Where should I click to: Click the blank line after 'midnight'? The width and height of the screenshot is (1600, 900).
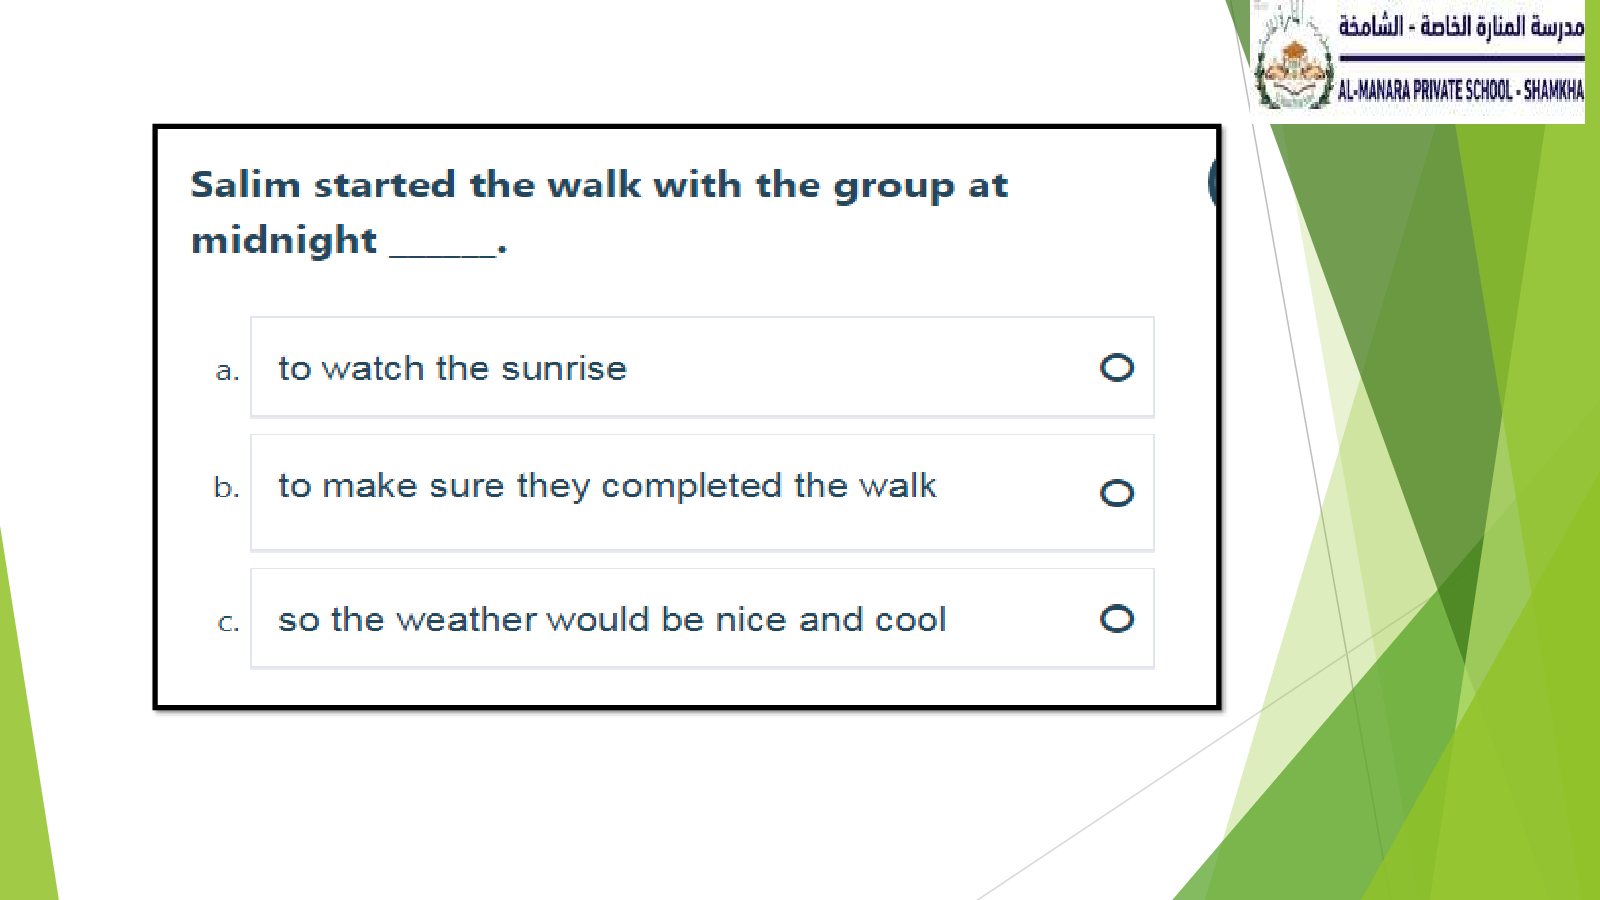[x=442, y=250]
